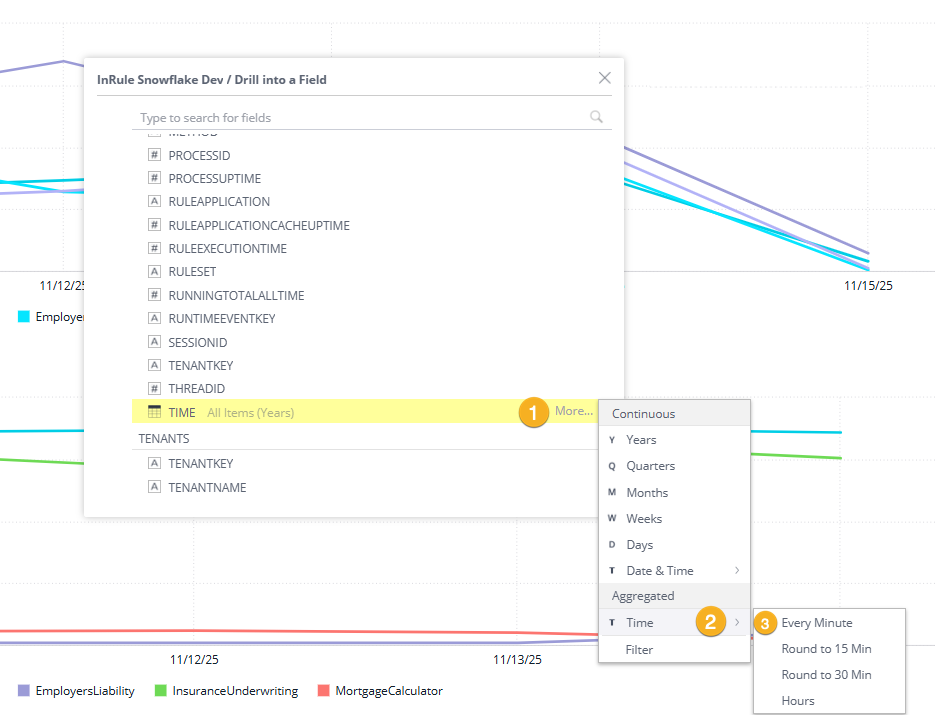
Task: Click the text type icon beside RULEAPPLICATION
Action: click(x=154, y=201)
